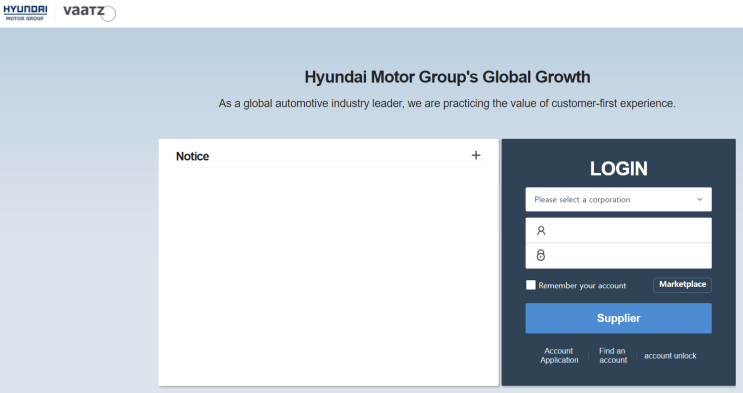Click the blue Supplier login button
The height and width of the screenshot is (393, 743).
[x=618, y=318]
